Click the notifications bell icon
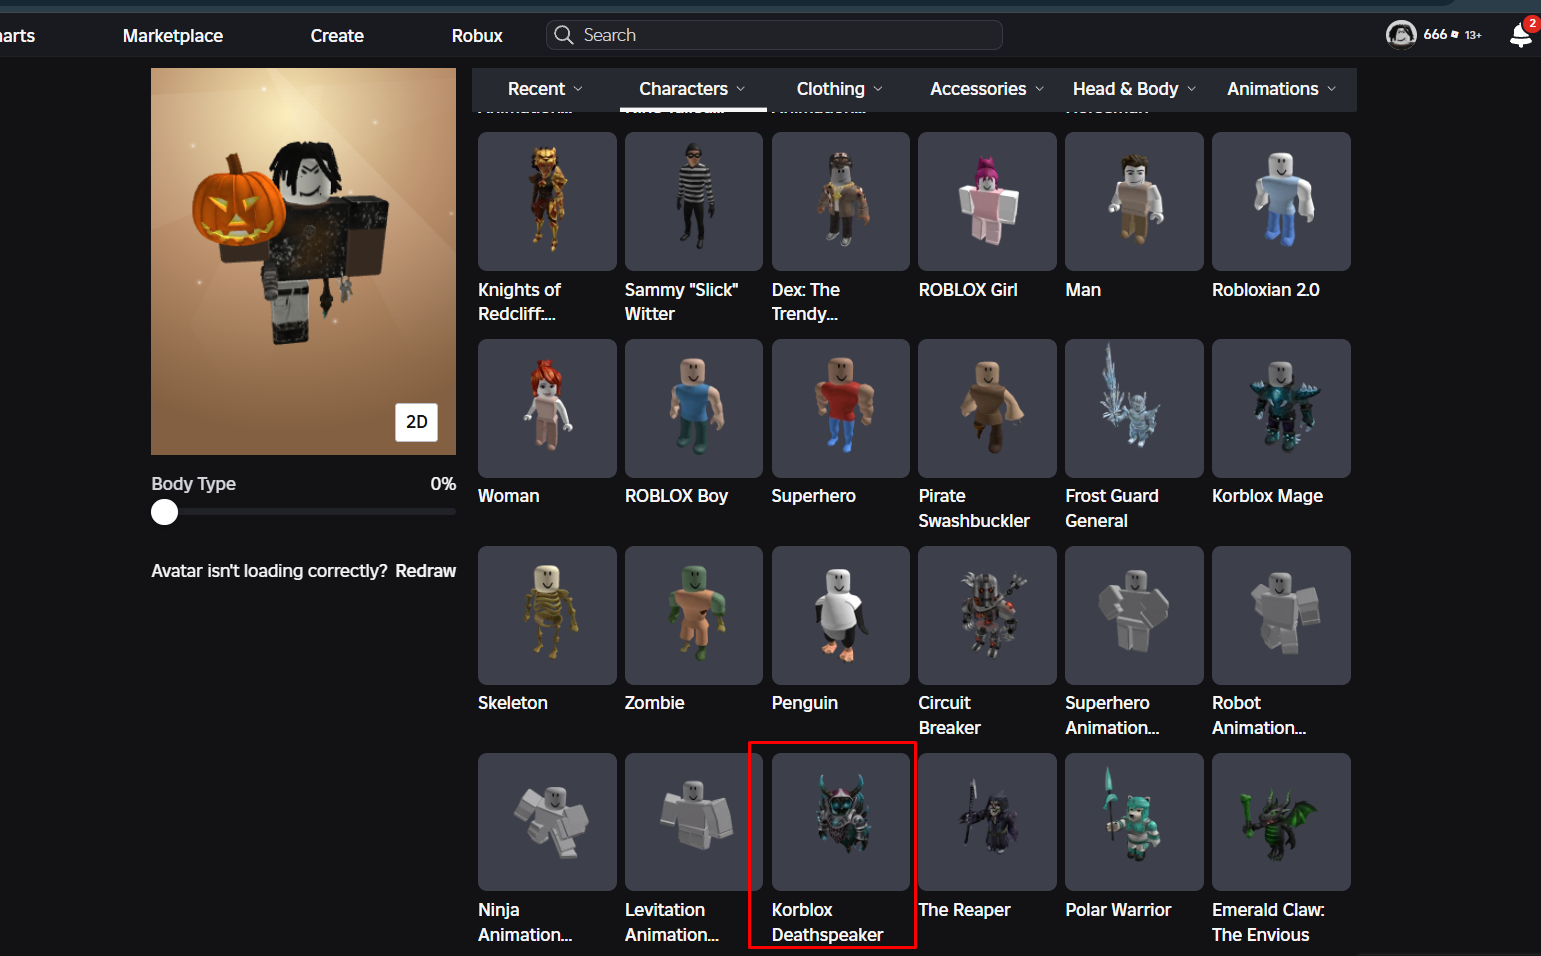Image resolution: width=1541 pixels, height=956 pixels. pos(1520,35)
